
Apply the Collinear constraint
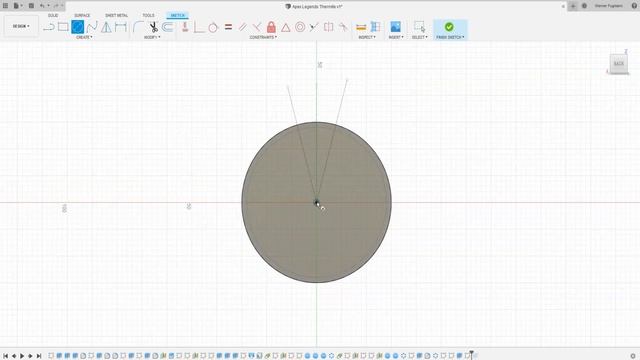[314, 27]
